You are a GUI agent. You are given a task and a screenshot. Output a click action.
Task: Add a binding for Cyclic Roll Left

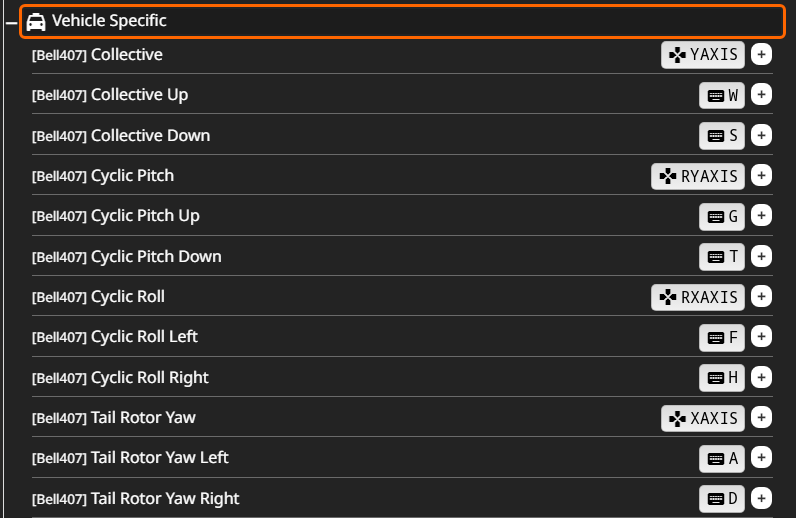coord(761,337)
